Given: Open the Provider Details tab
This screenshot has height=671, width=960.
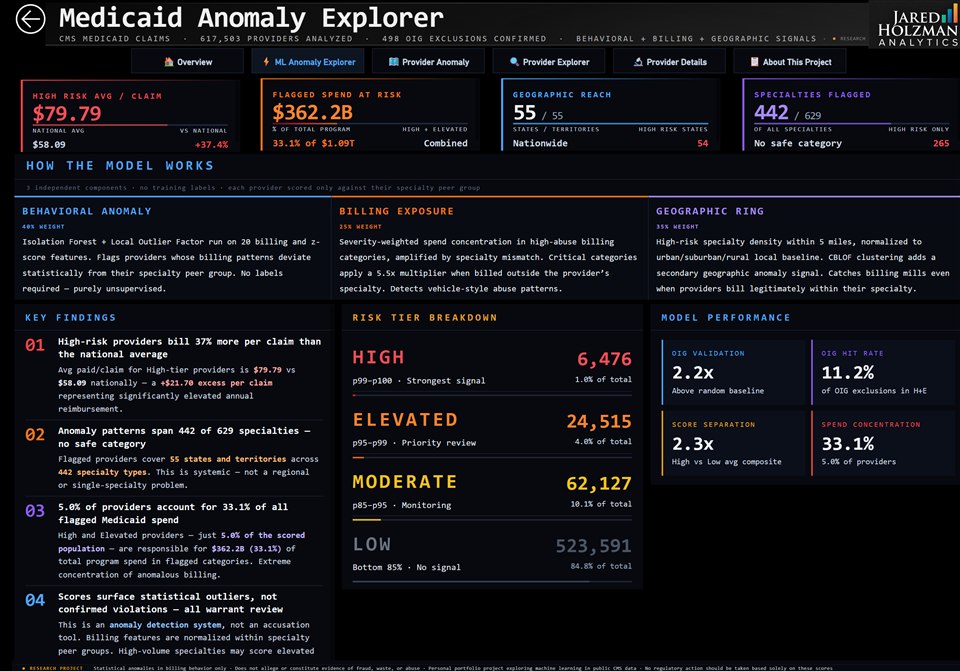Looking at the screenshot, I should tap(669, 61).
